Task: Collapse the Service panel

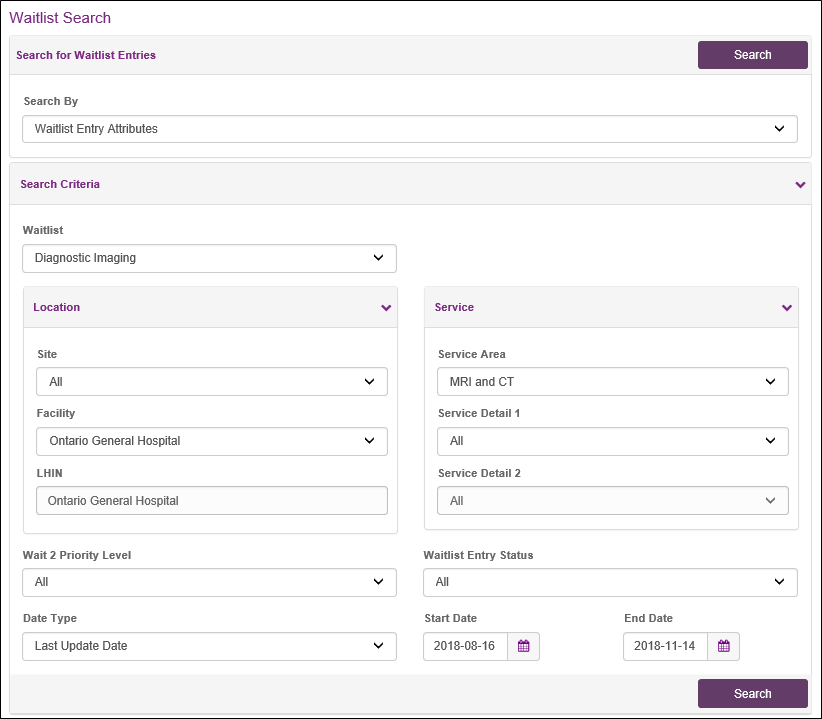Action: point(787,308)
